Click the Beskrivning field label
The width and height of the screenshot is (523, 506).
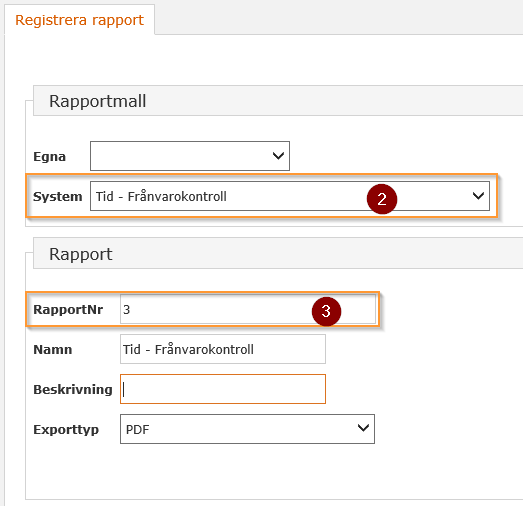tap(73, 390)
